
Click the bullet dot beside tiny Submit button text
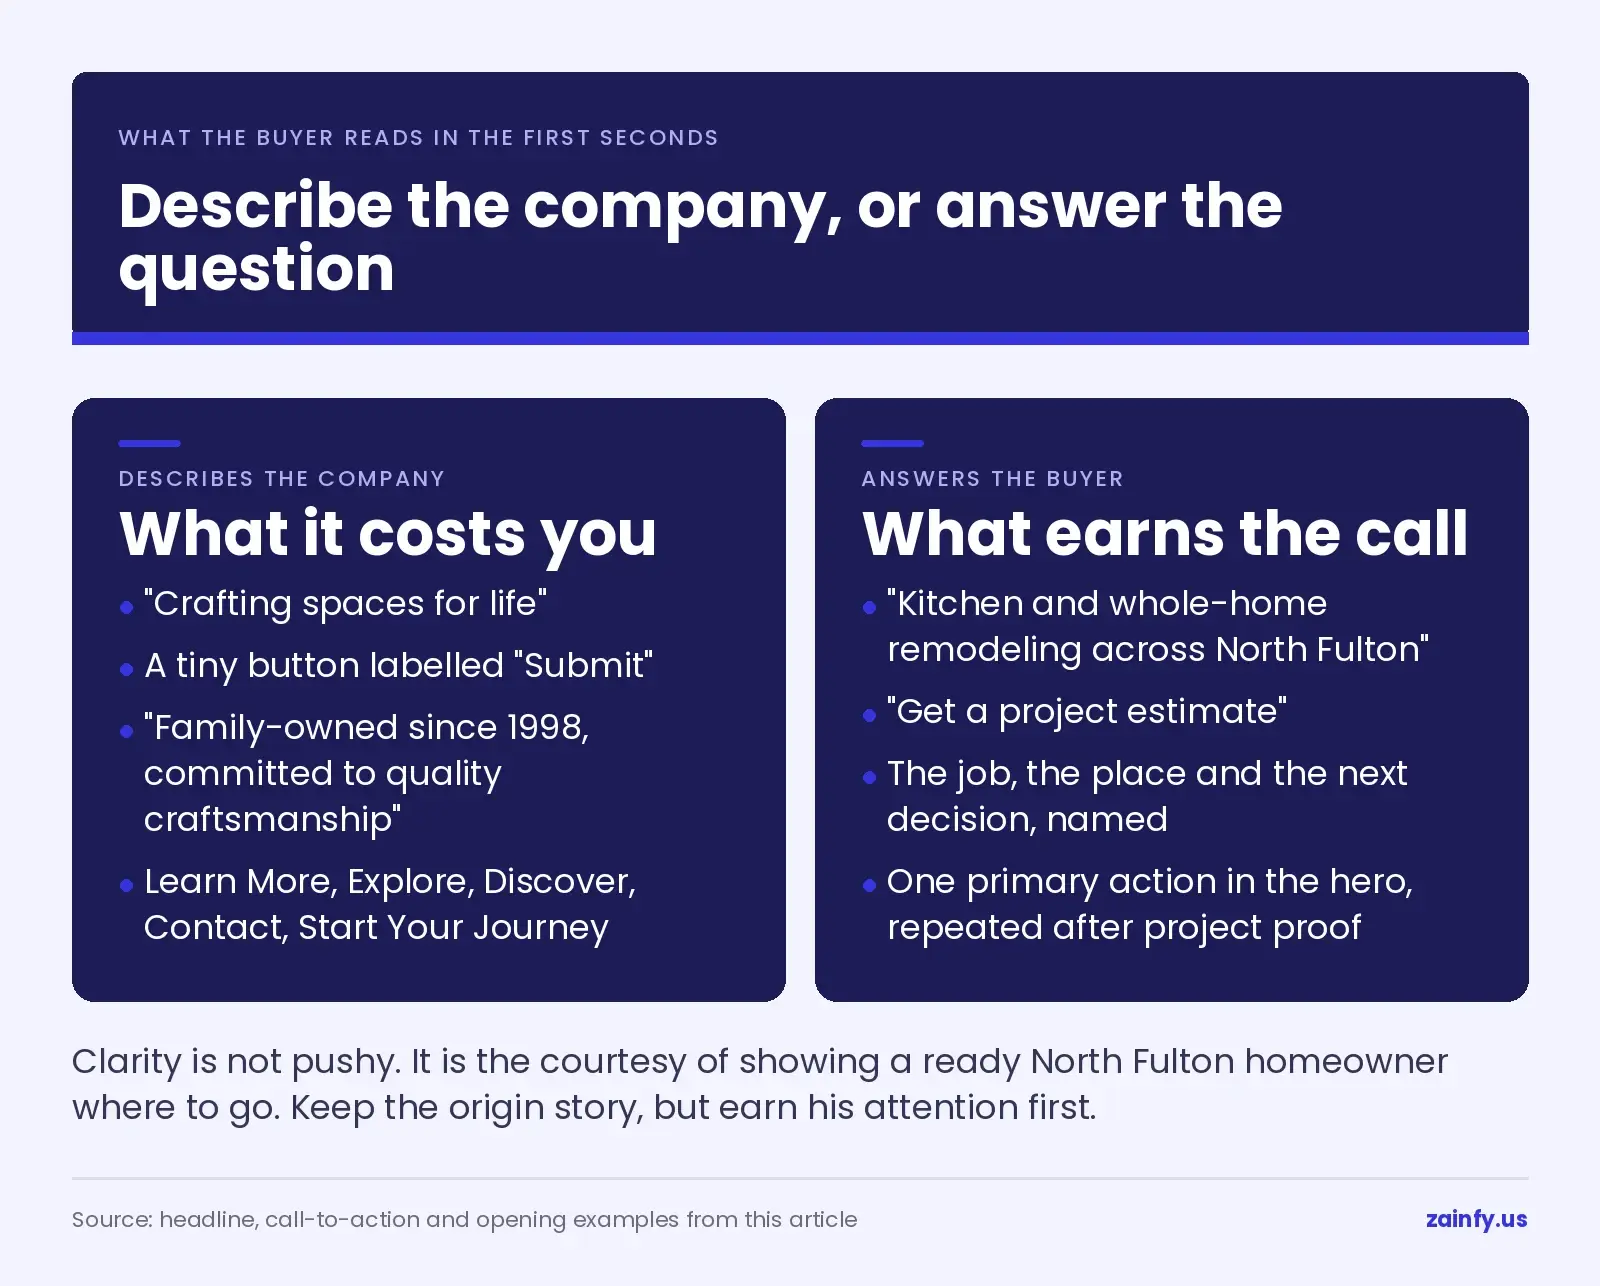click(x=126, y=669)
